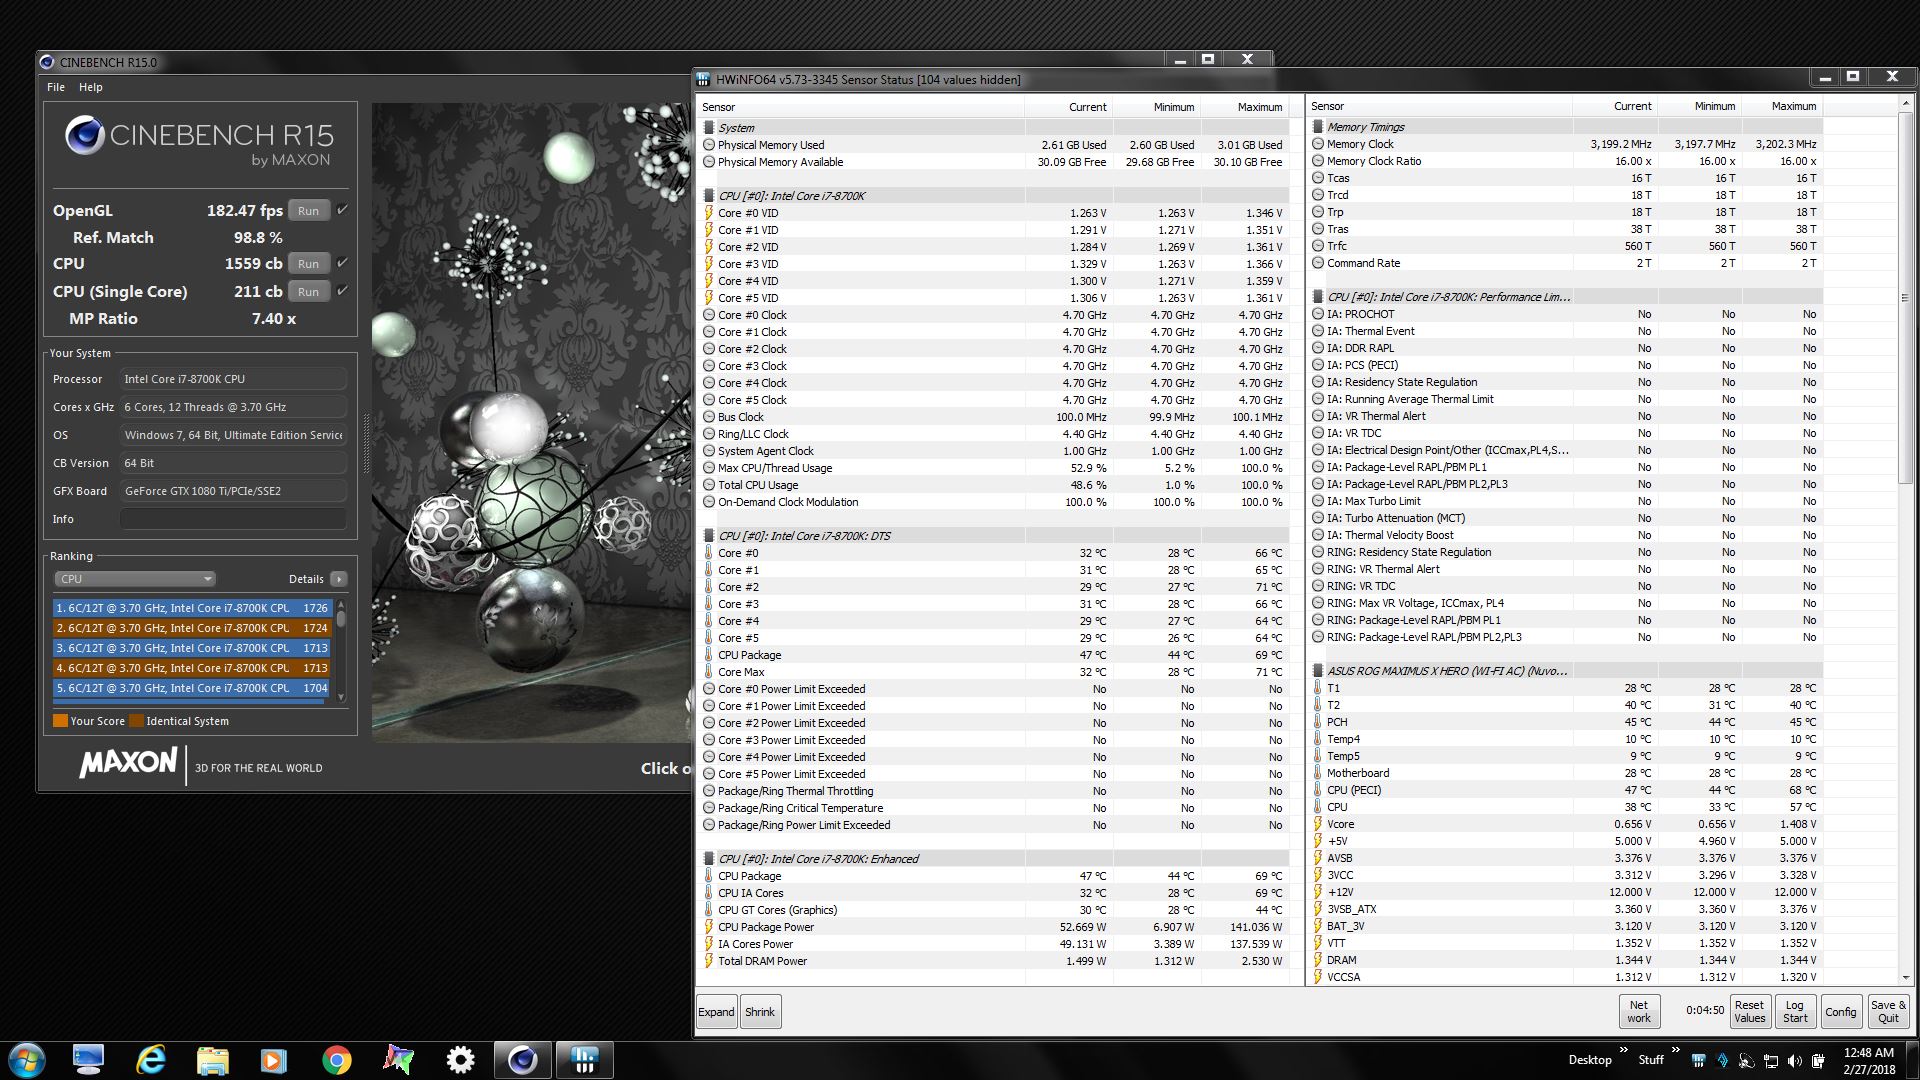The height and width of the screenshot is (1080, 1920).
Task: Toggle the CPU (Single Core) test checkmark
Action: tap(343, 291)
